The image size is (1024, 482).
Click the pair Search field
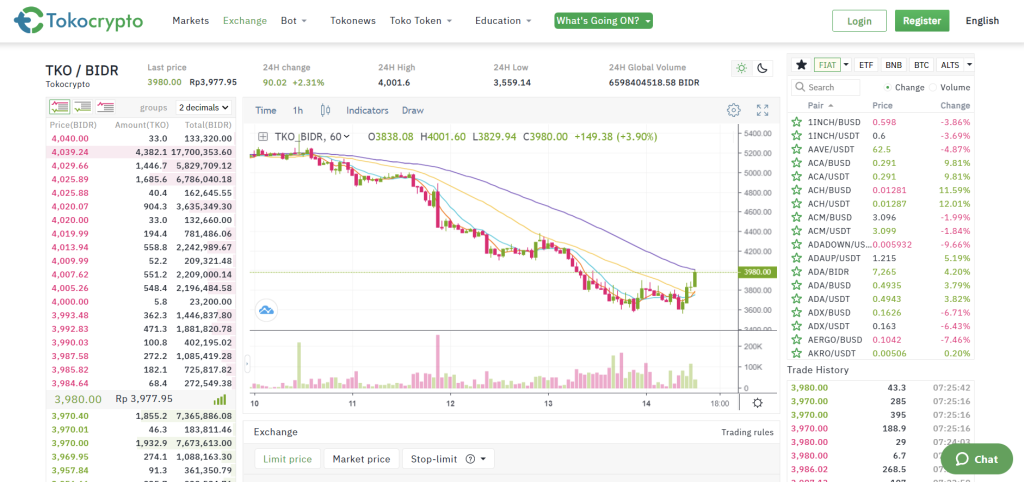coord(826,88)
